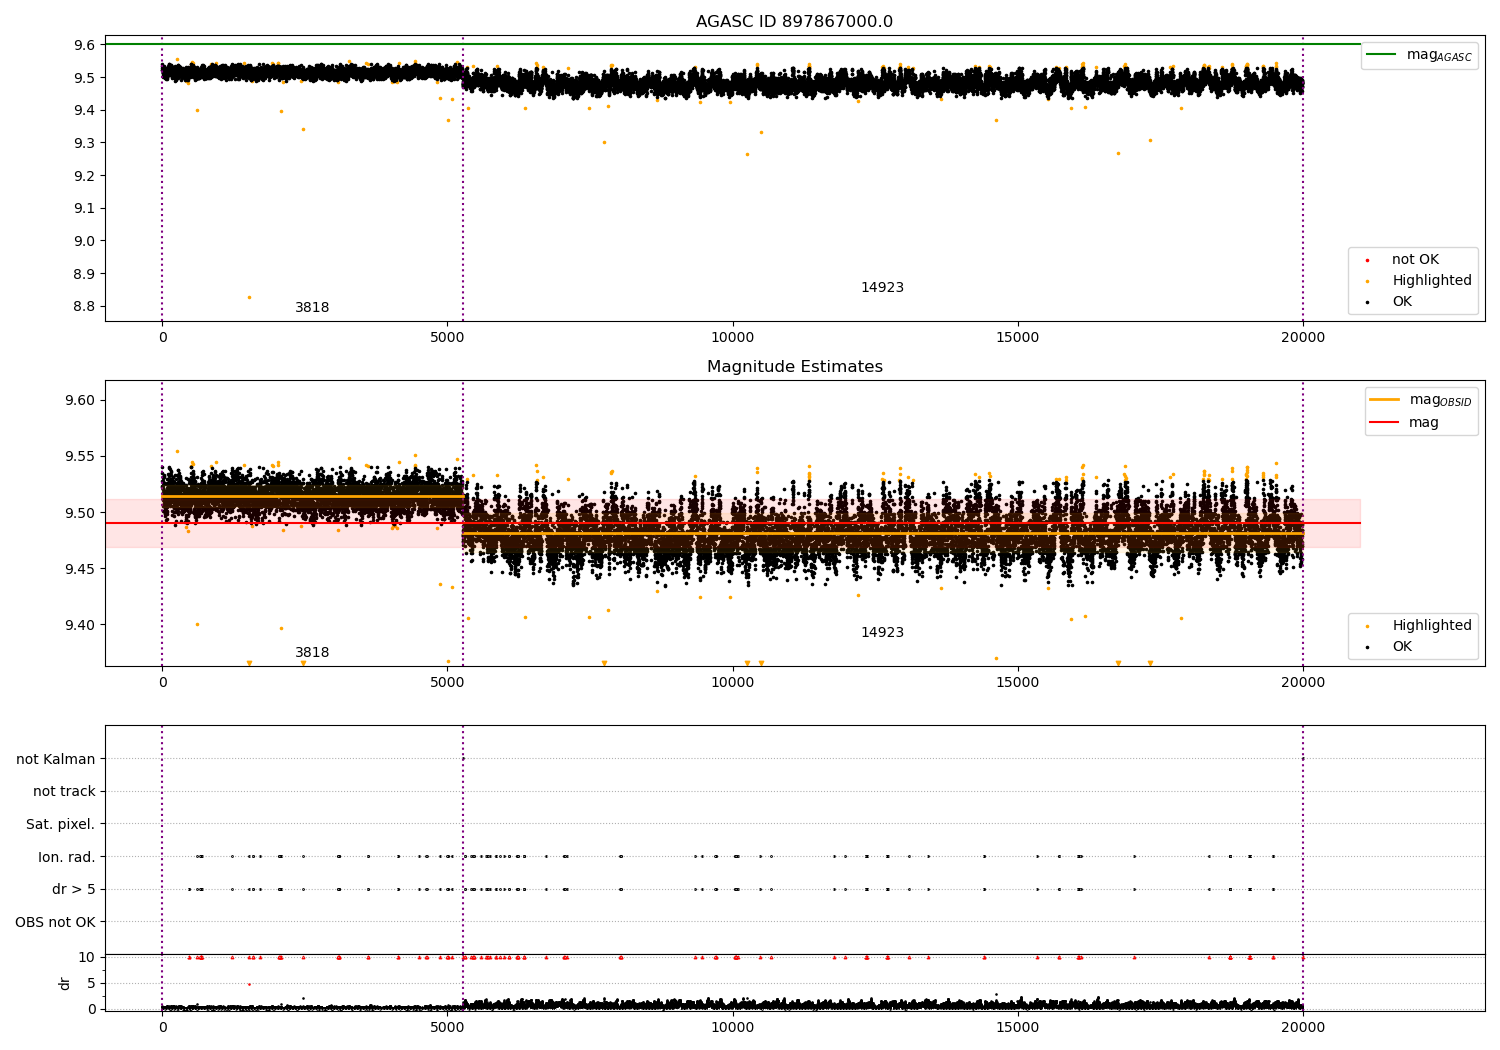Click the '5' tick on the dr axis
Screen dimensions: 1500x1050
[x=91, y=984]
